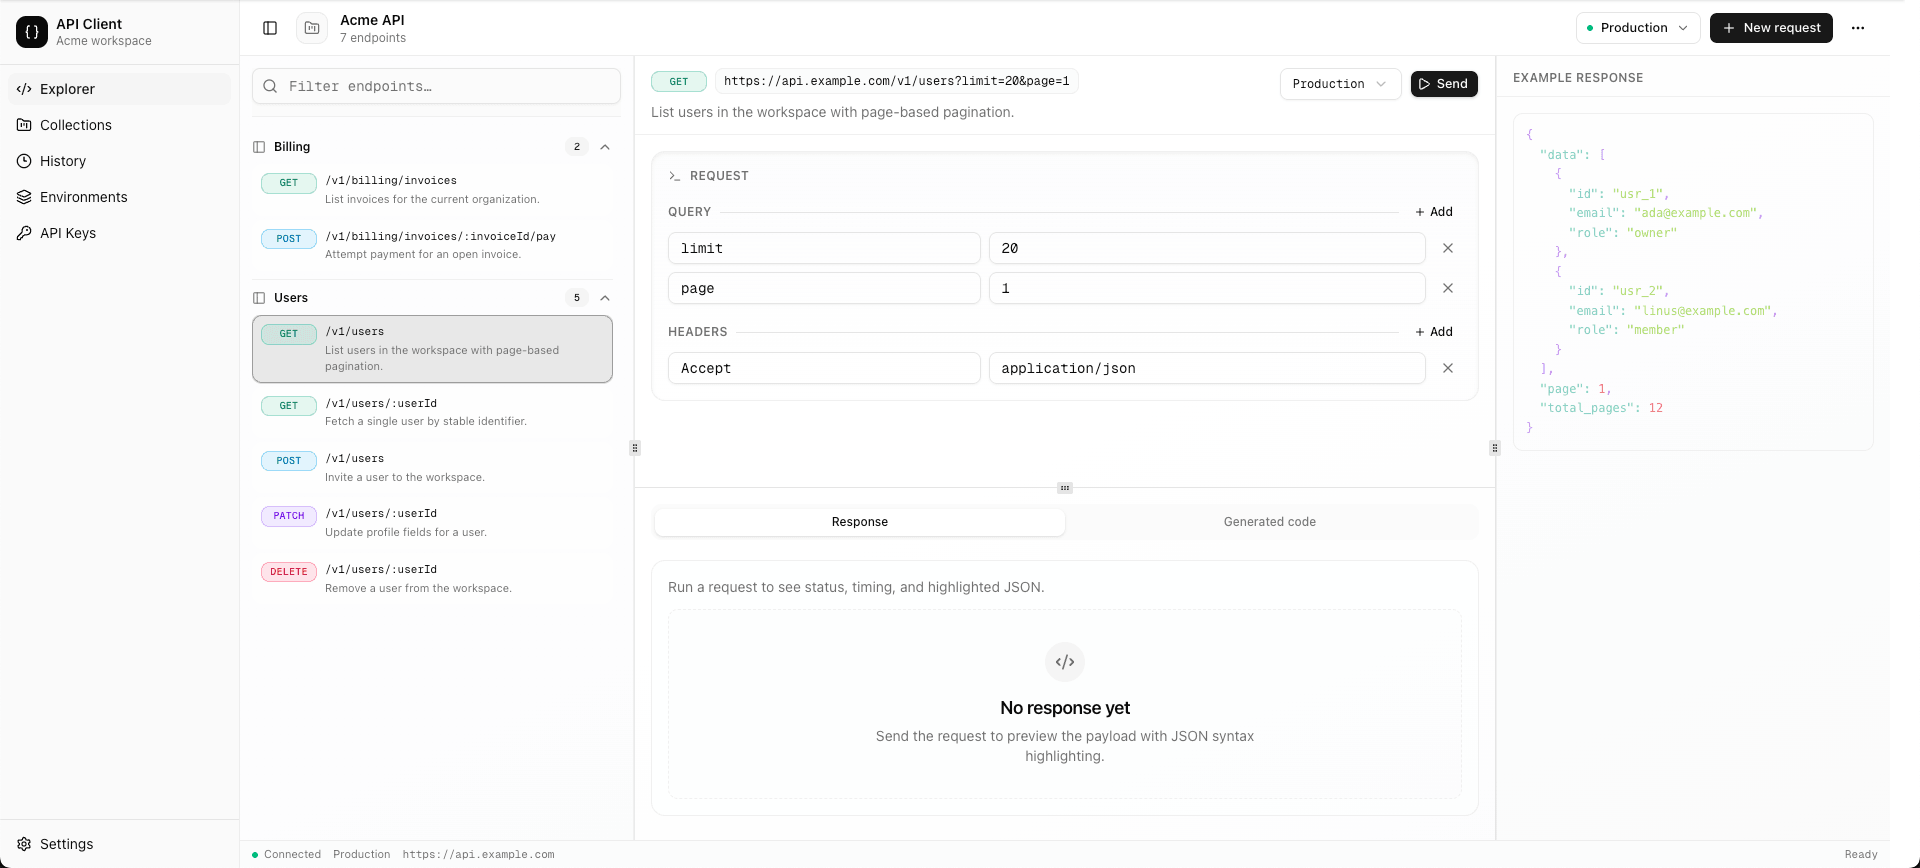The image size is (1920, 868).
Task: Open the request Production environment dropdown
Action: pyautogui.click(x=1340, y=84)
